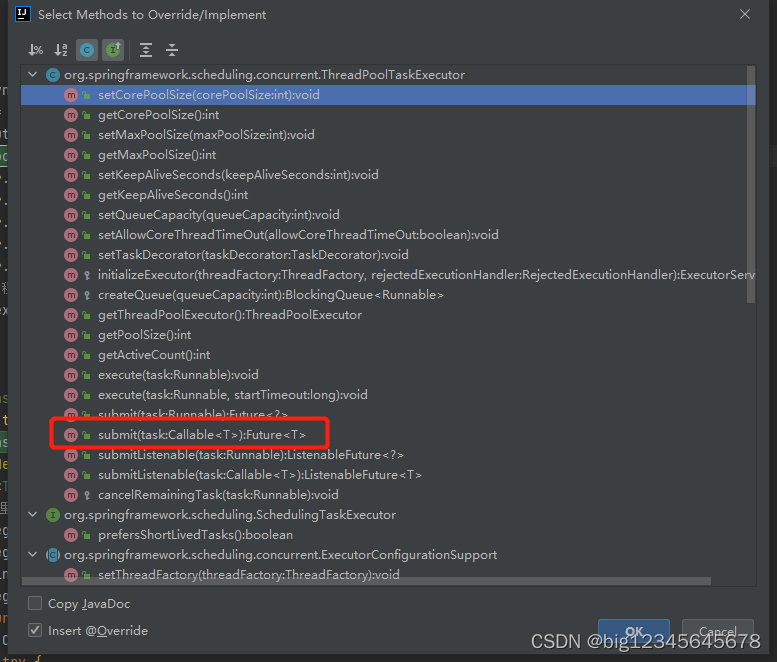Select the initializeExecutor method row
This screenshot has height=662, width=777.
click(x=388, y=275)
